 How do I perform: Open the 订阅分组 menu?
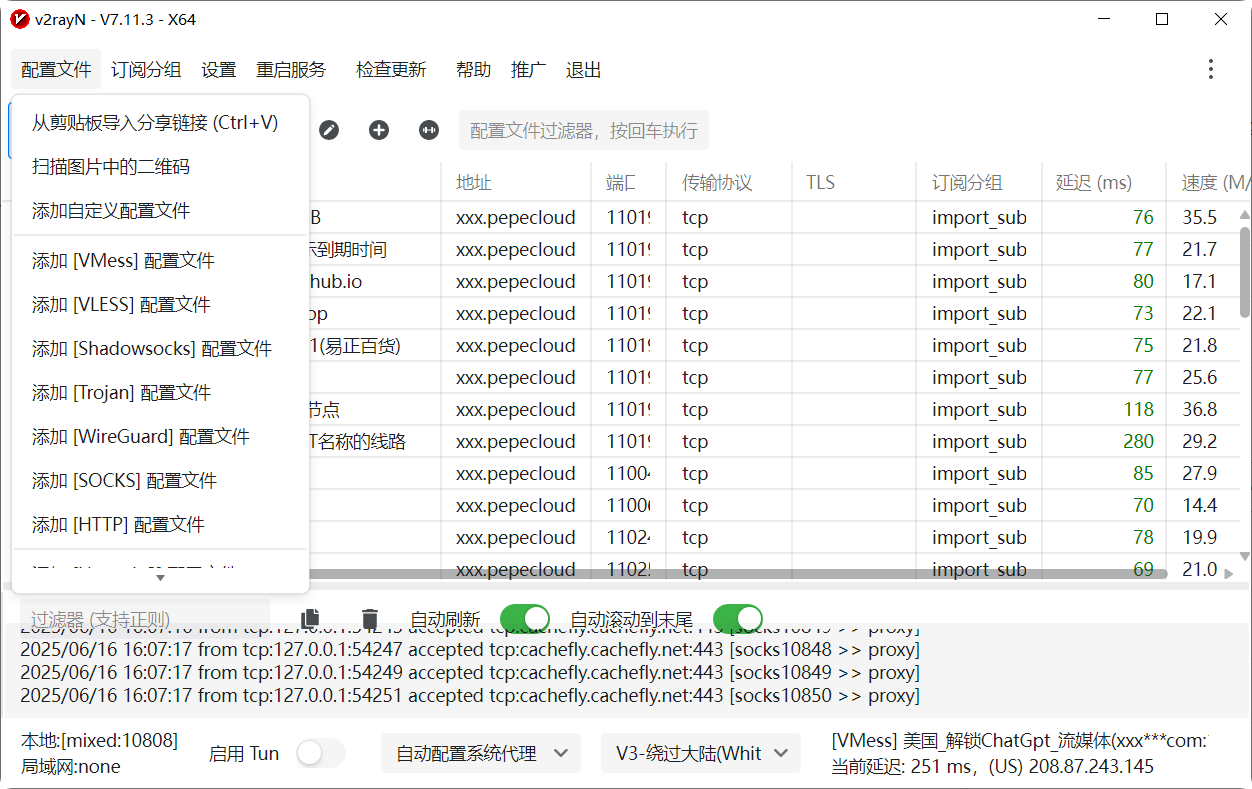[146, 70]
